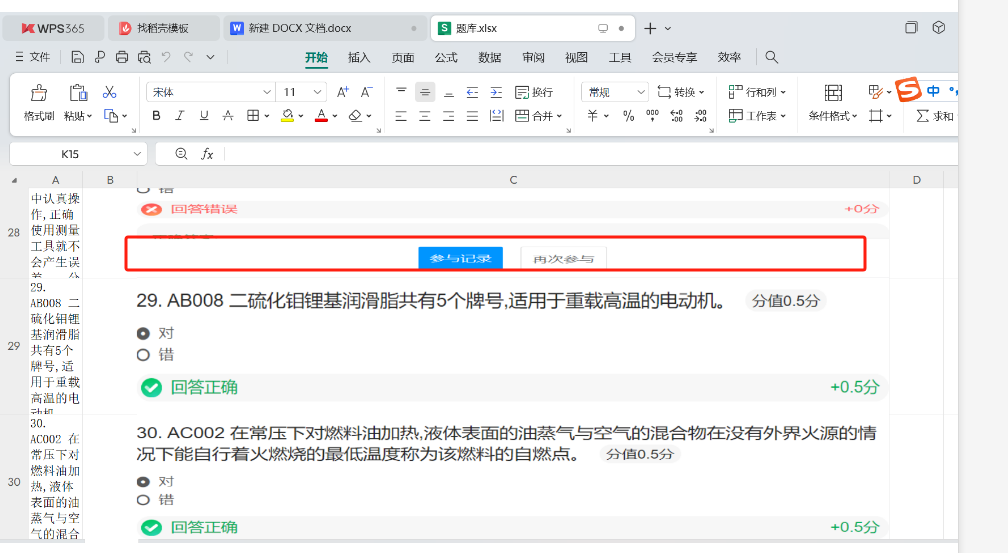Click AutoSum (求和) sigma icon
This screenshot has width=1008, height=553.
coord(934,116)
